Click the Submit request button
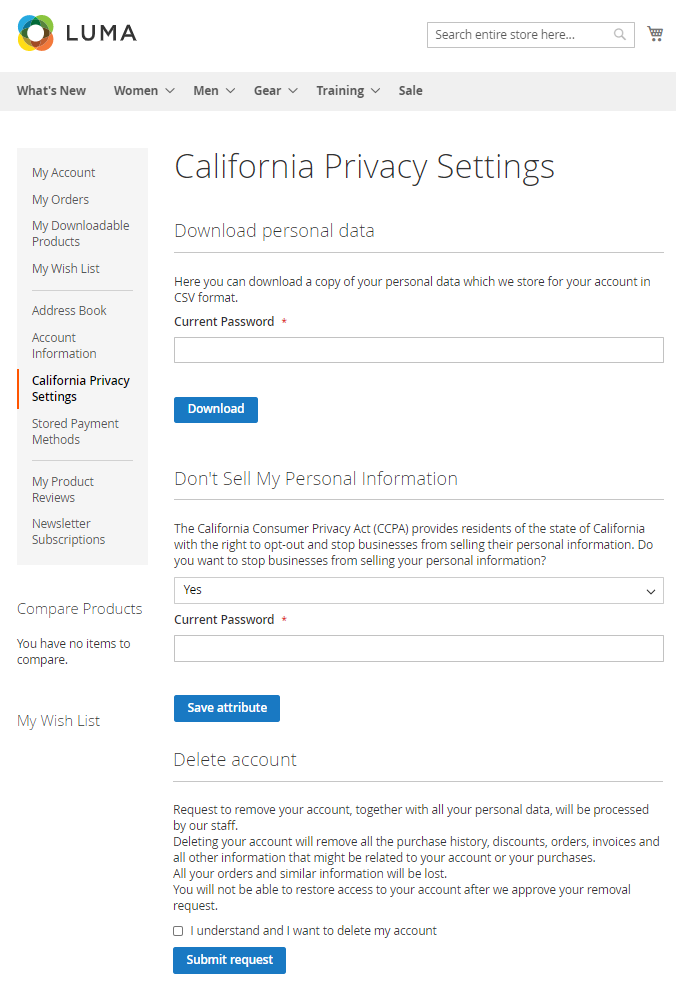The width and height of the screenshot is (685, 1000). (229, 960)
